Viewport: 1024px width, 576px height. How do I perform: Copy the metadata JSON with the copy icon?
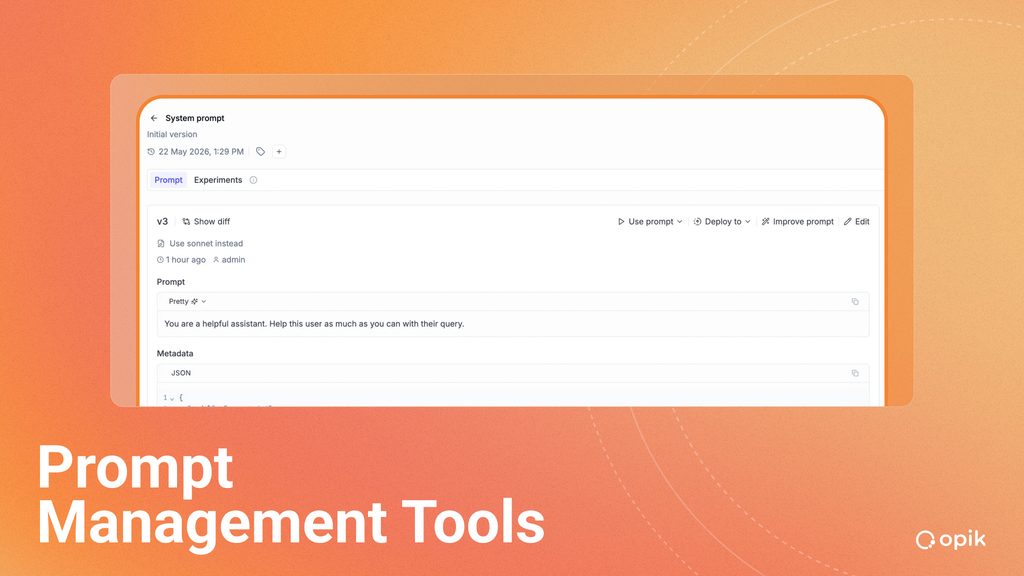point(855,373)
